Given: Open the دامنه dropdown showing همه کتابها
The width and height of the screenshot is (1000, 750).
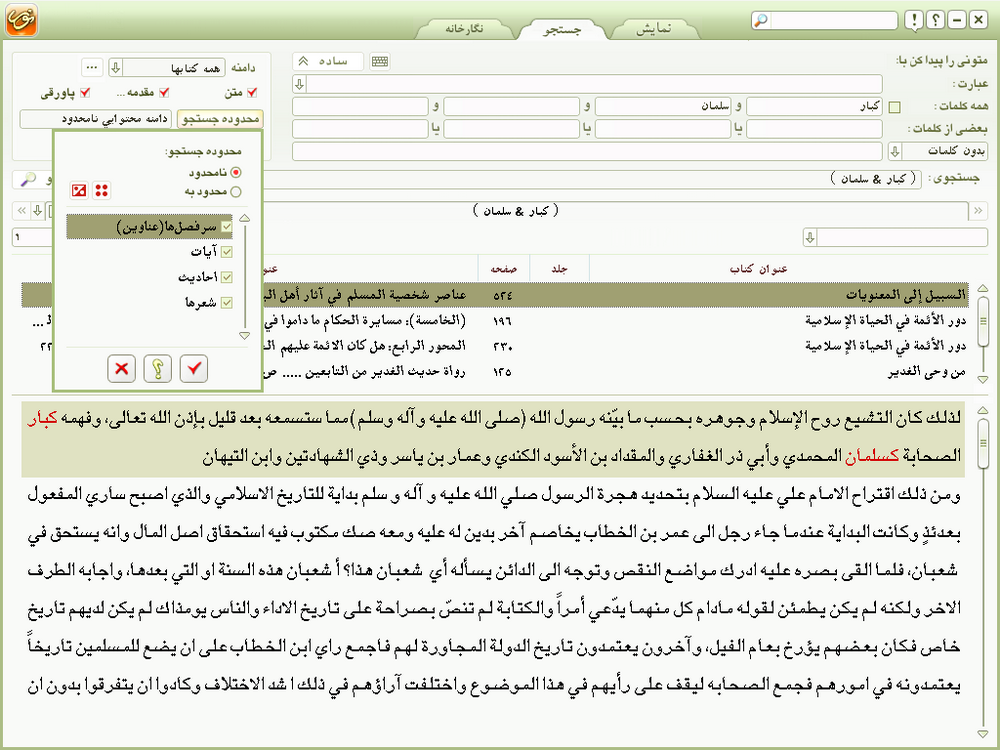Looking at the screenshot, I should 166,67.
